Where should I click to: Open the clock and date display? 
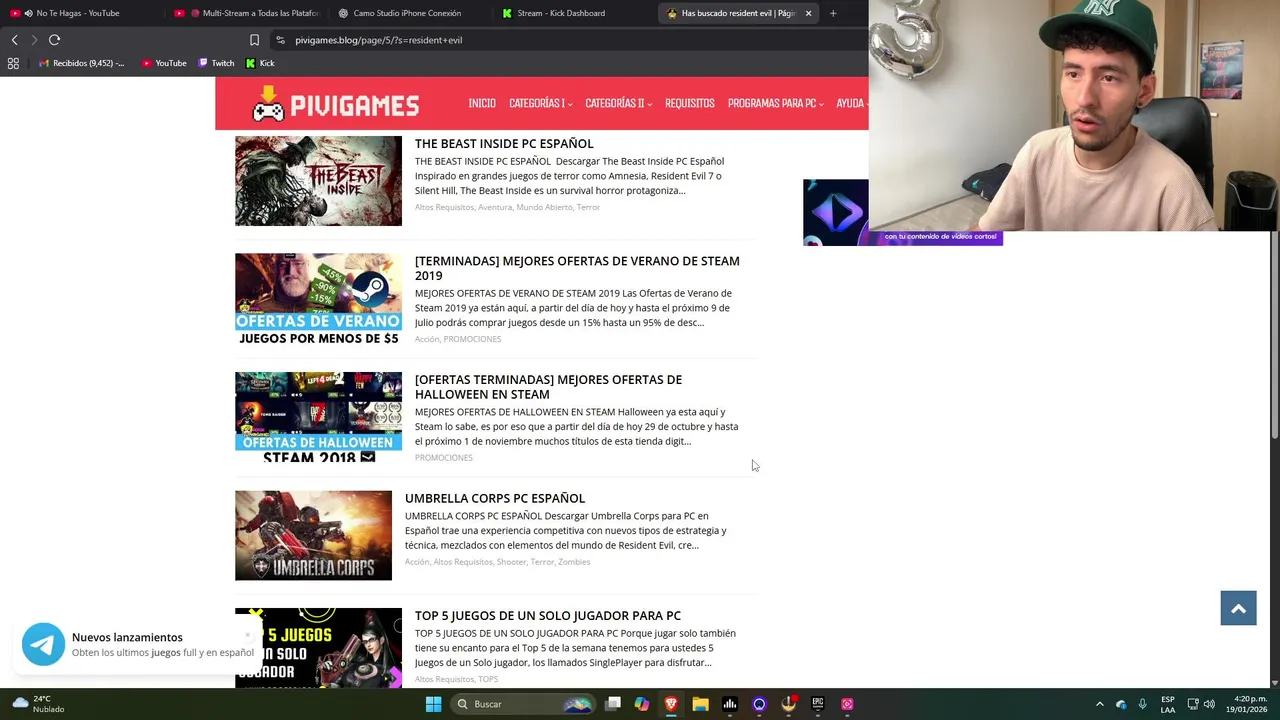pos(1247,704)
